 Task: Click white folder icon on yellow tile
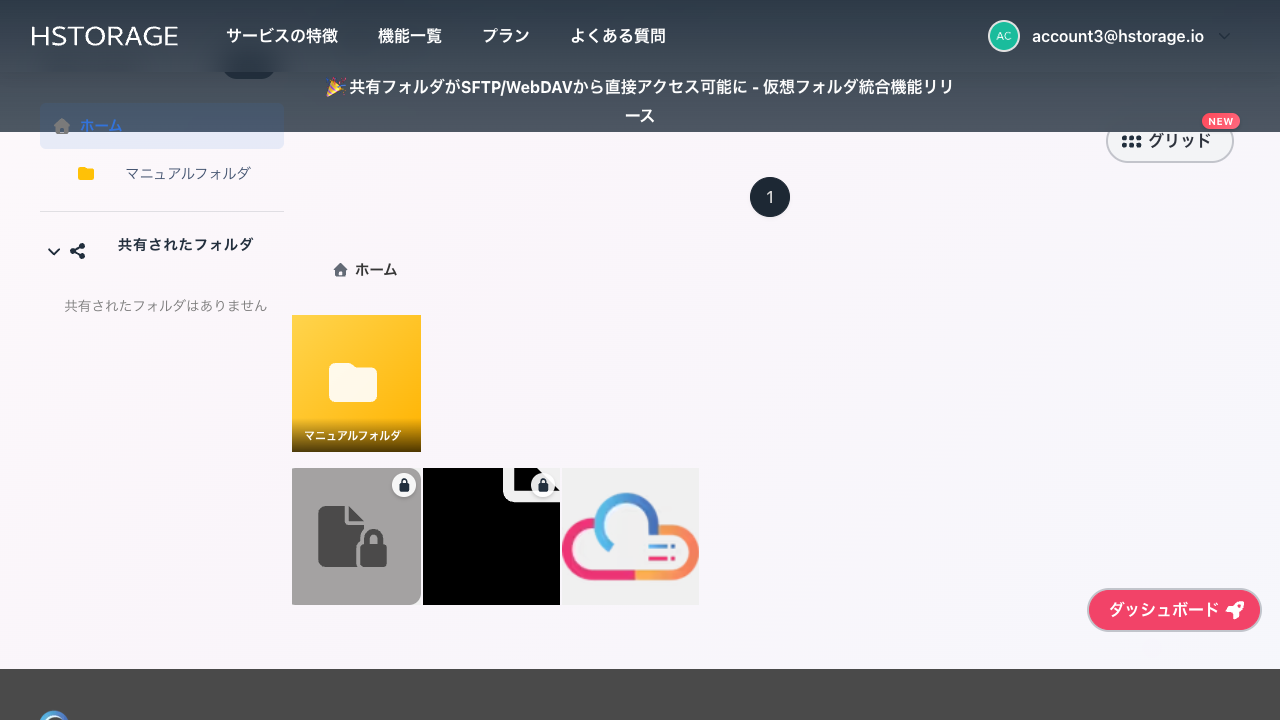click(x=353, y=382)
